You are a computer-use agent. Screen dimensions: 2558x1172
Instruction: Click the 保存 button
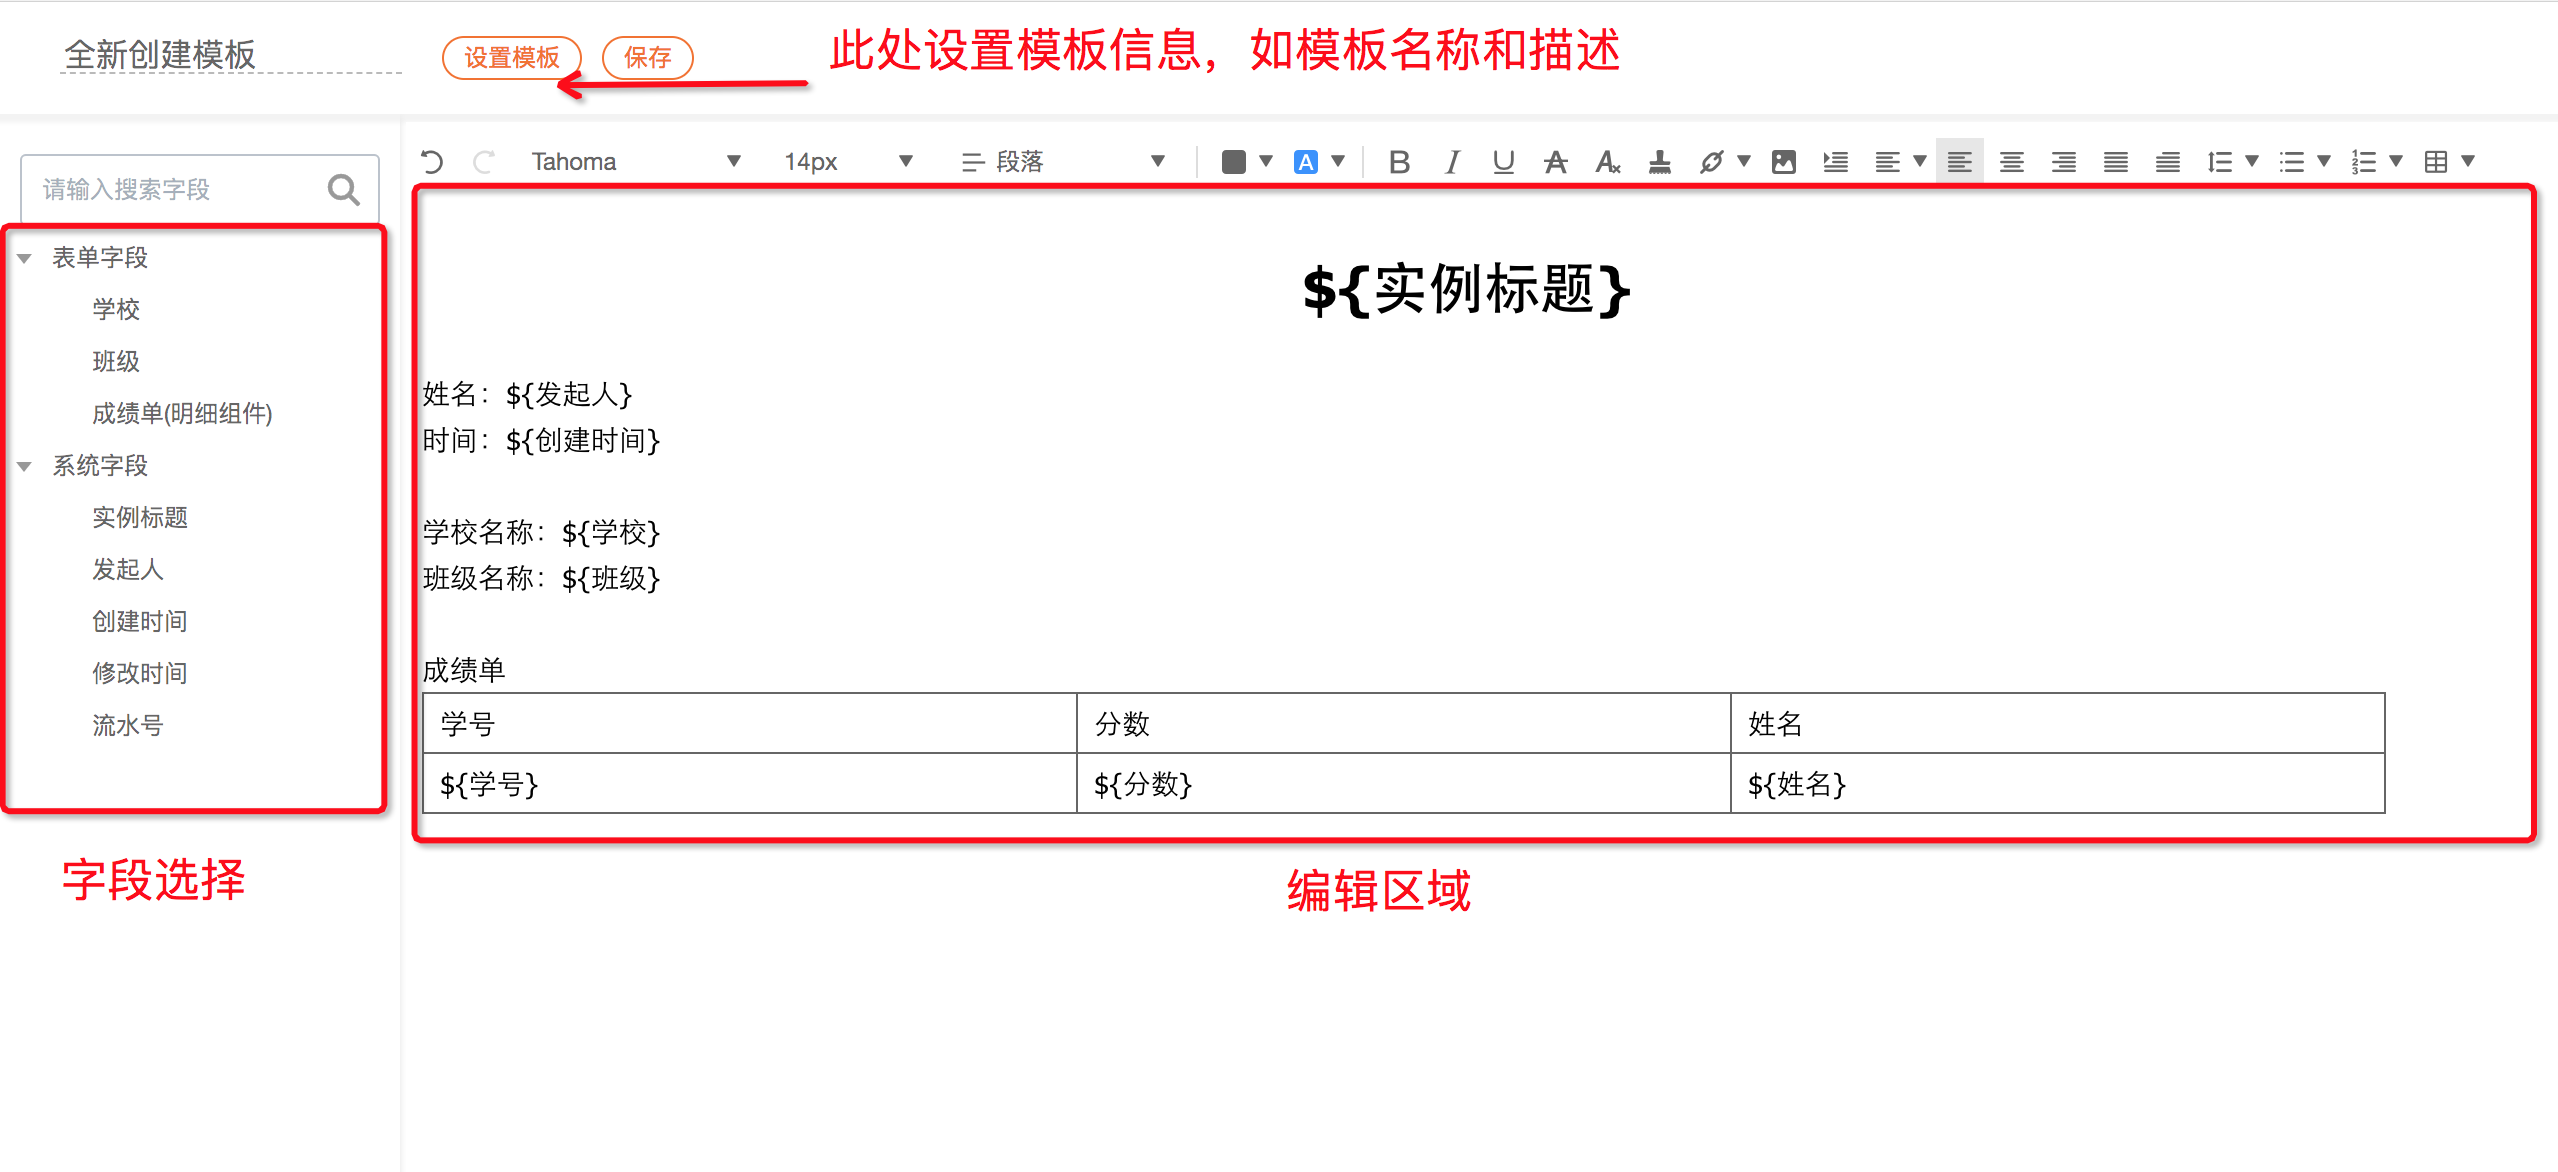tap(647, 58)
